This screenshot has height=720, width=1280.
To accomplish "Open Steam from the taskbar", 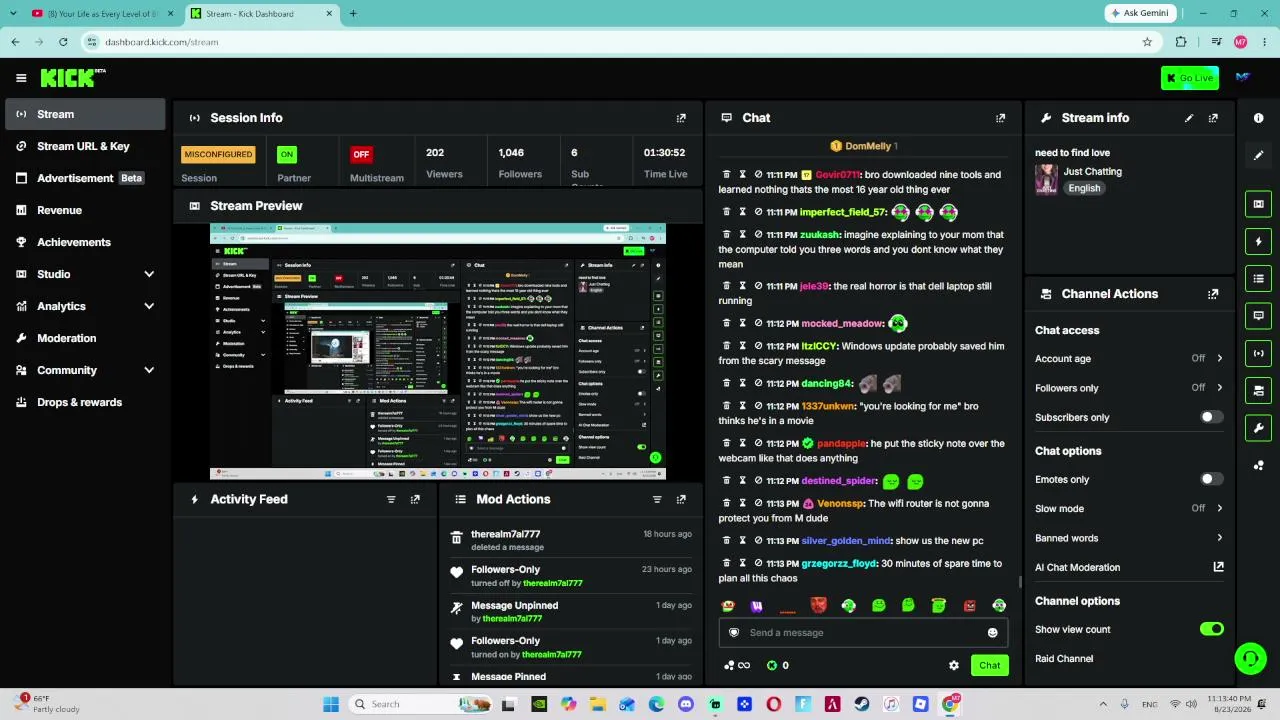I will pyautogui.click(x=862, y=704).
